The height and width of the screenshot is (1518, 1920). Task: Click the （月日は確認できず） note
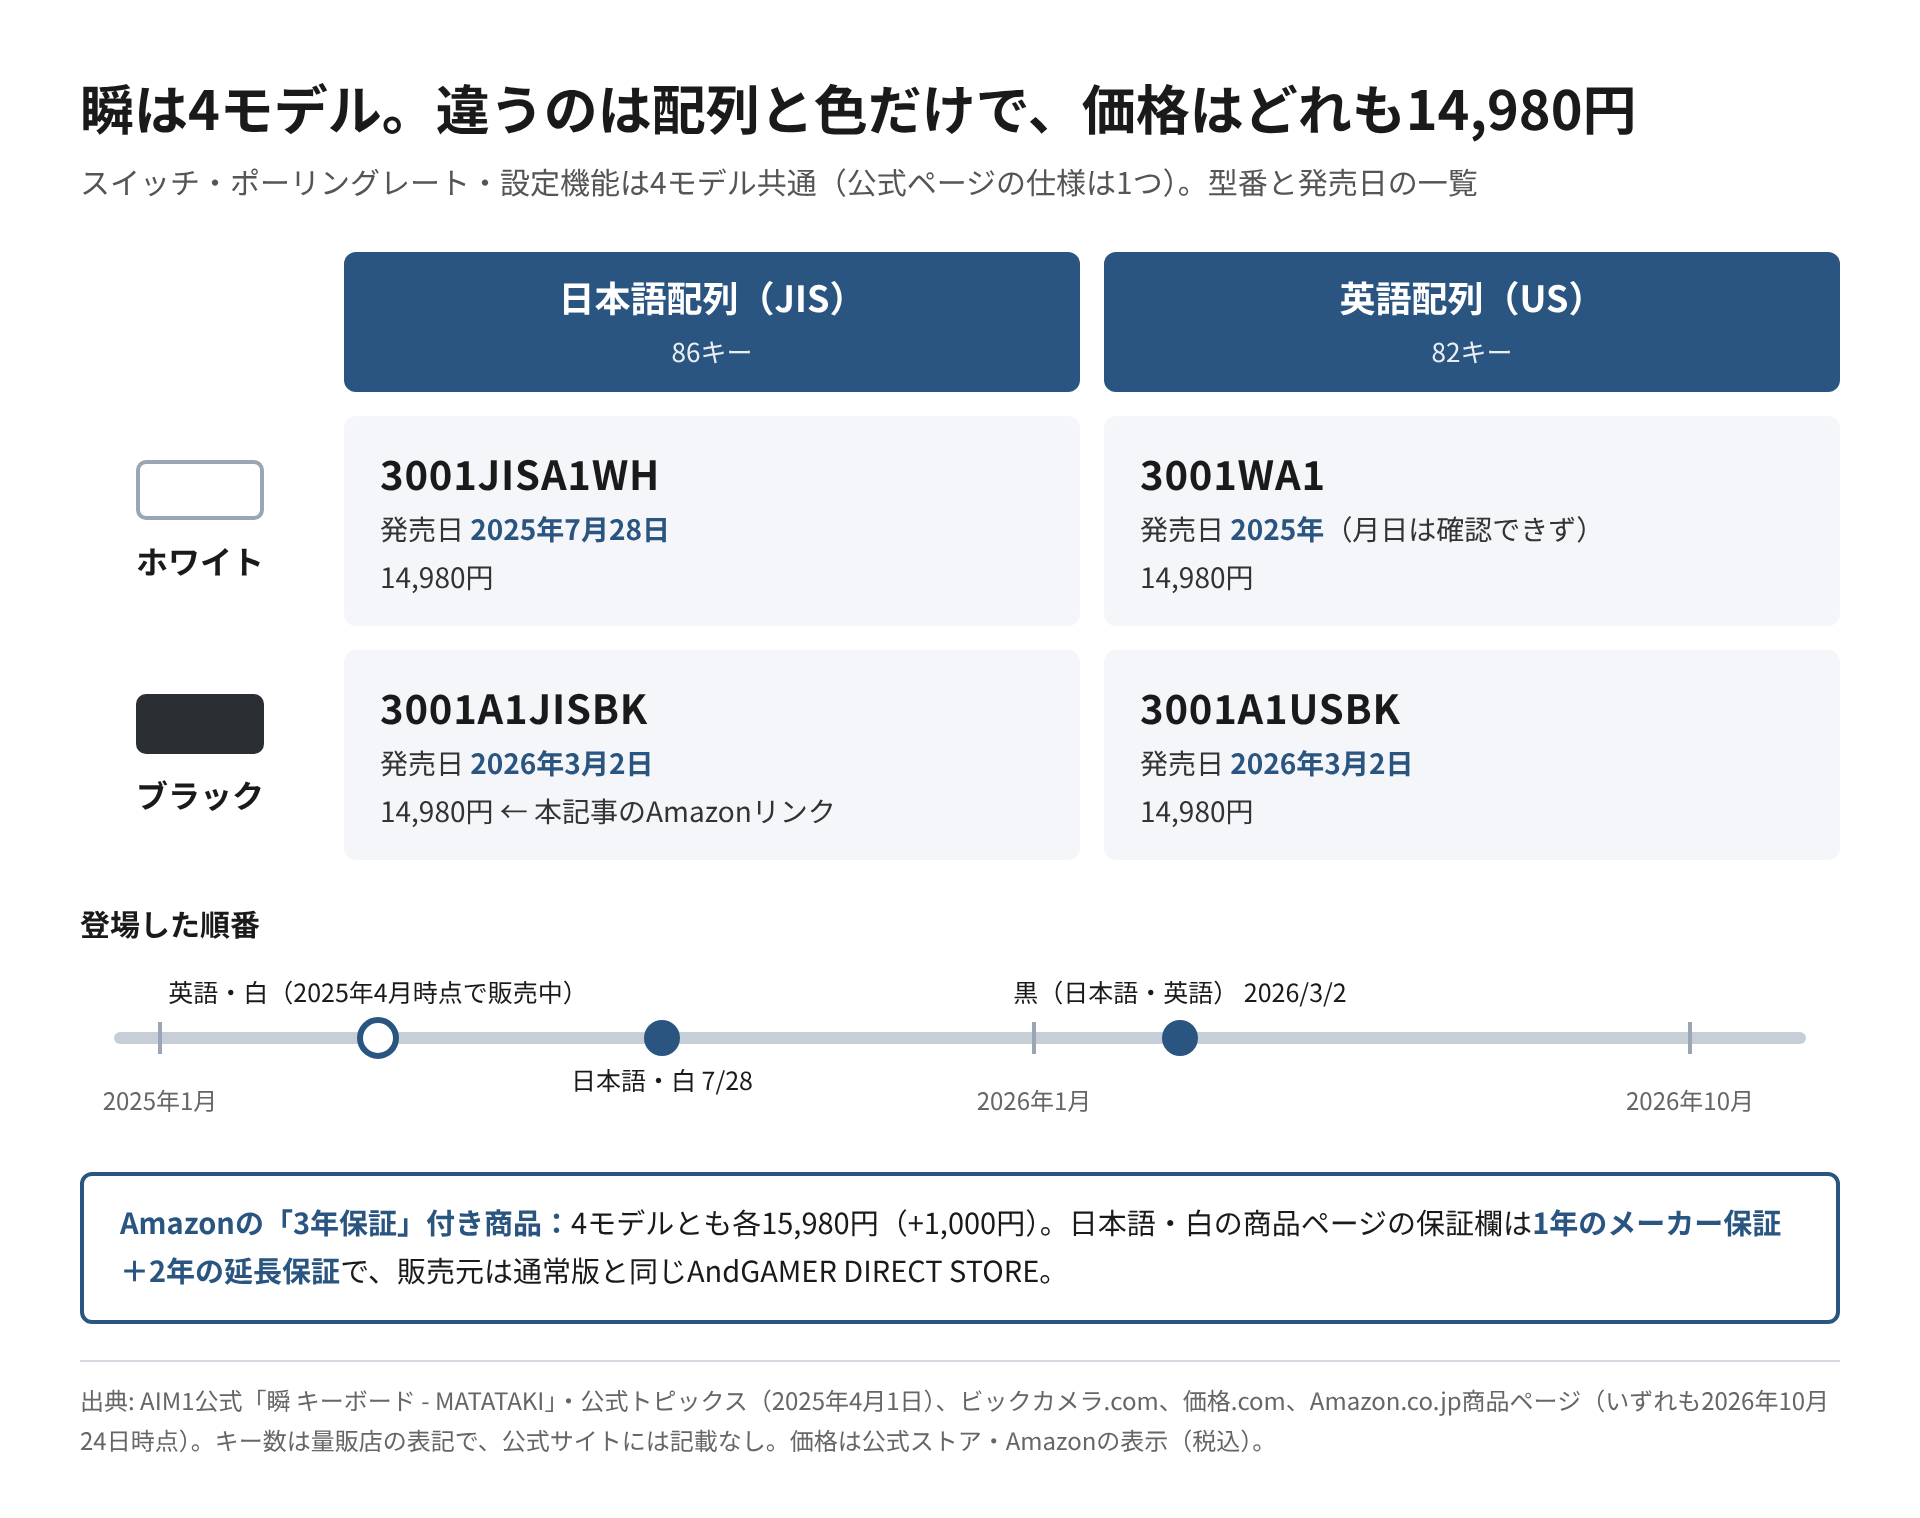[1465, 530]
